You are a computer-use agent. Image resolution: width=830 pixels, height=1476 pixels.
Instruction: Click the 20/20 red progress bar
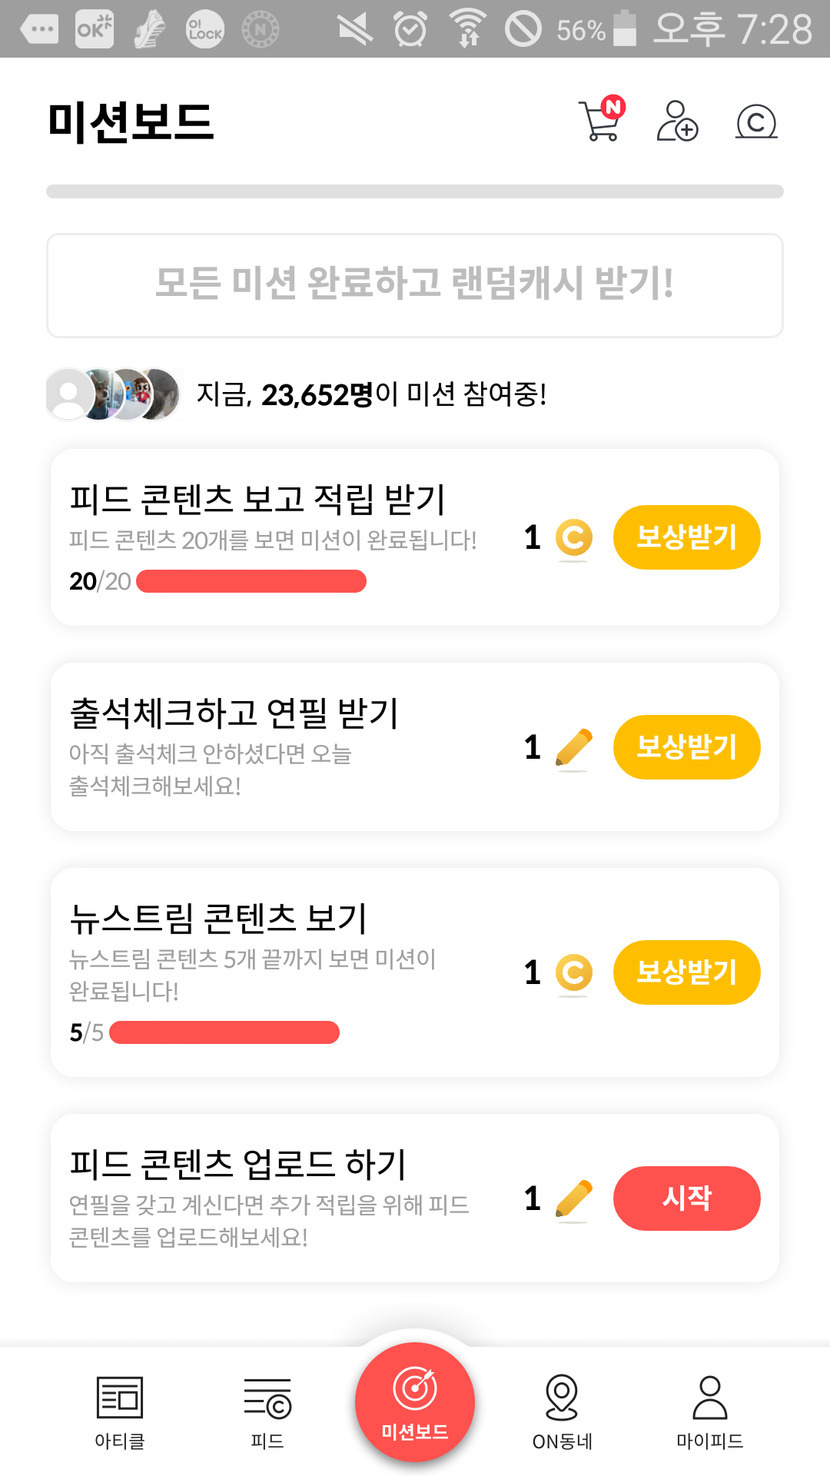251,581
